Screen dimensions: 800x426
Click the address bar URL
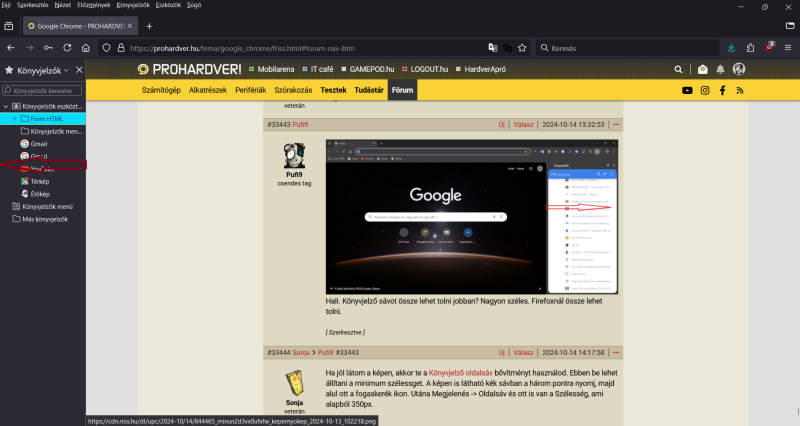tap(242, 48)
